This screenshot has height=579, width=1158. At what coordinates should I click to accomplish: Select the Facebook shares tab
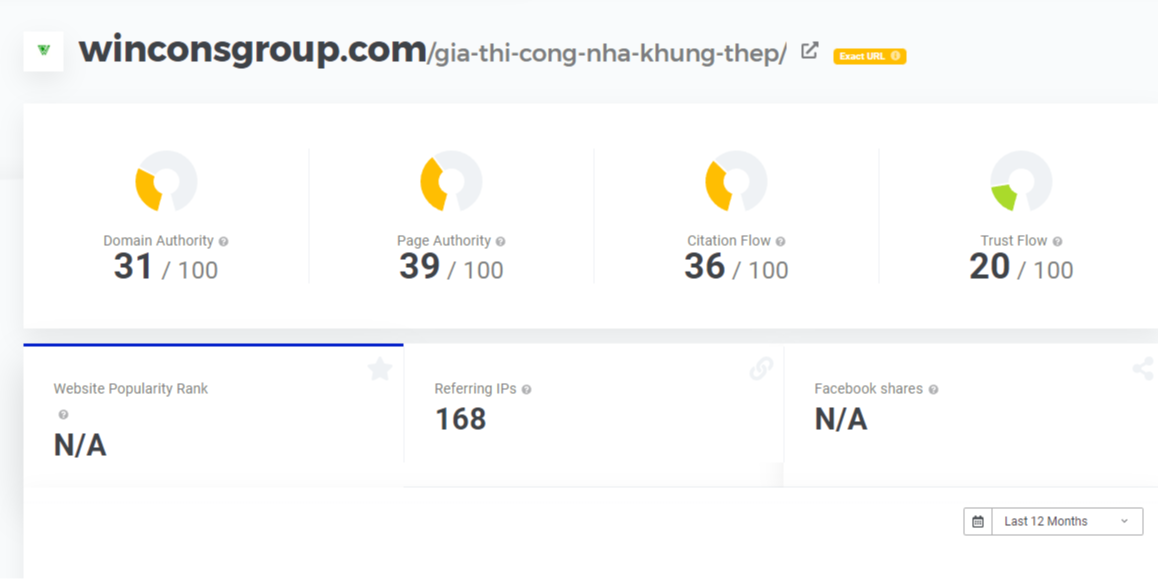pyautogui.click(x=971, y=414)
